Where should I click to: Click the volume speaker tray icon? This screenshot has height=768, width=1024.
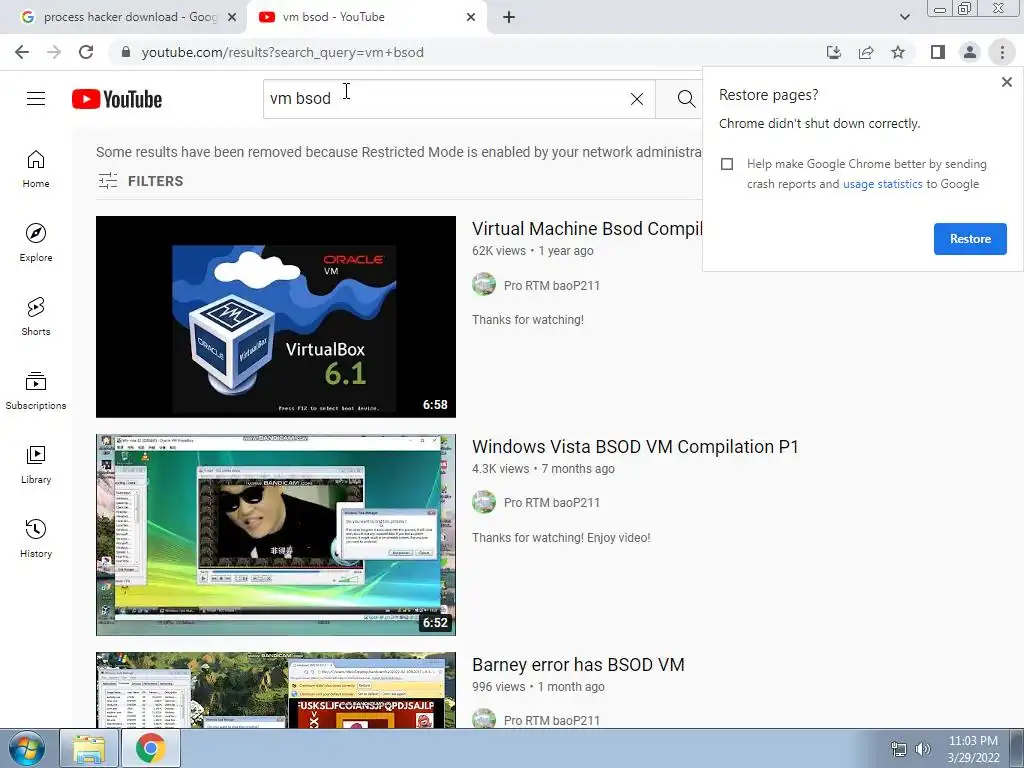coord(922,749)
